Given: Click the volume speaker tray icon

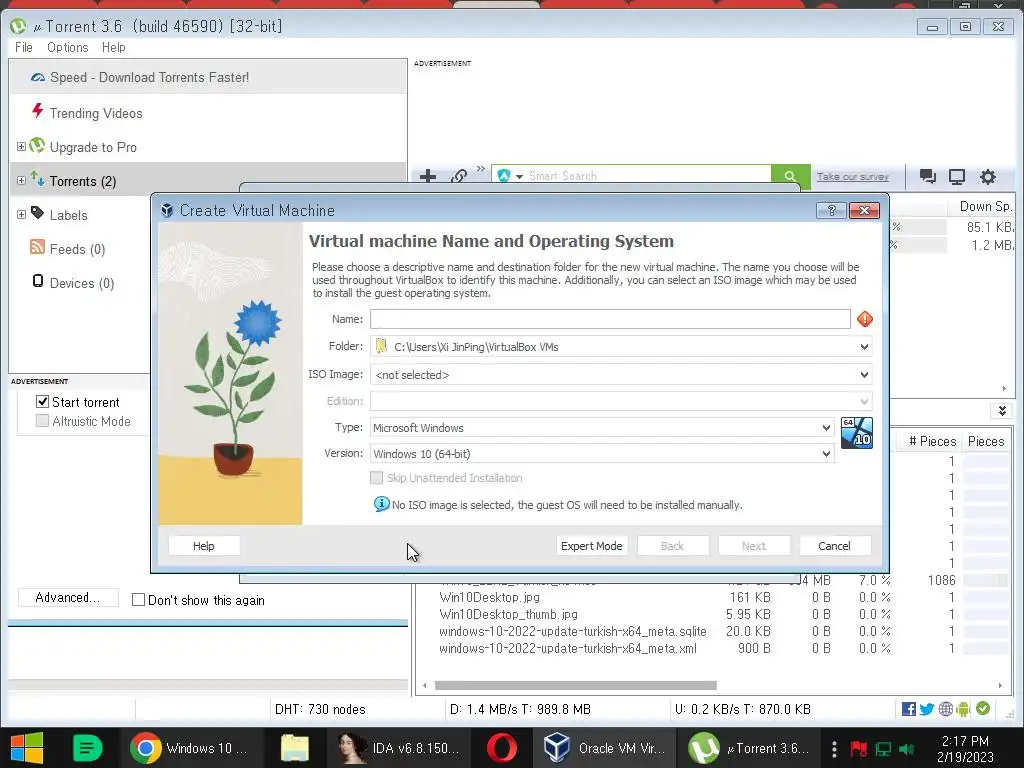Looking at the screenshot, I should click(x=906, y=748).
